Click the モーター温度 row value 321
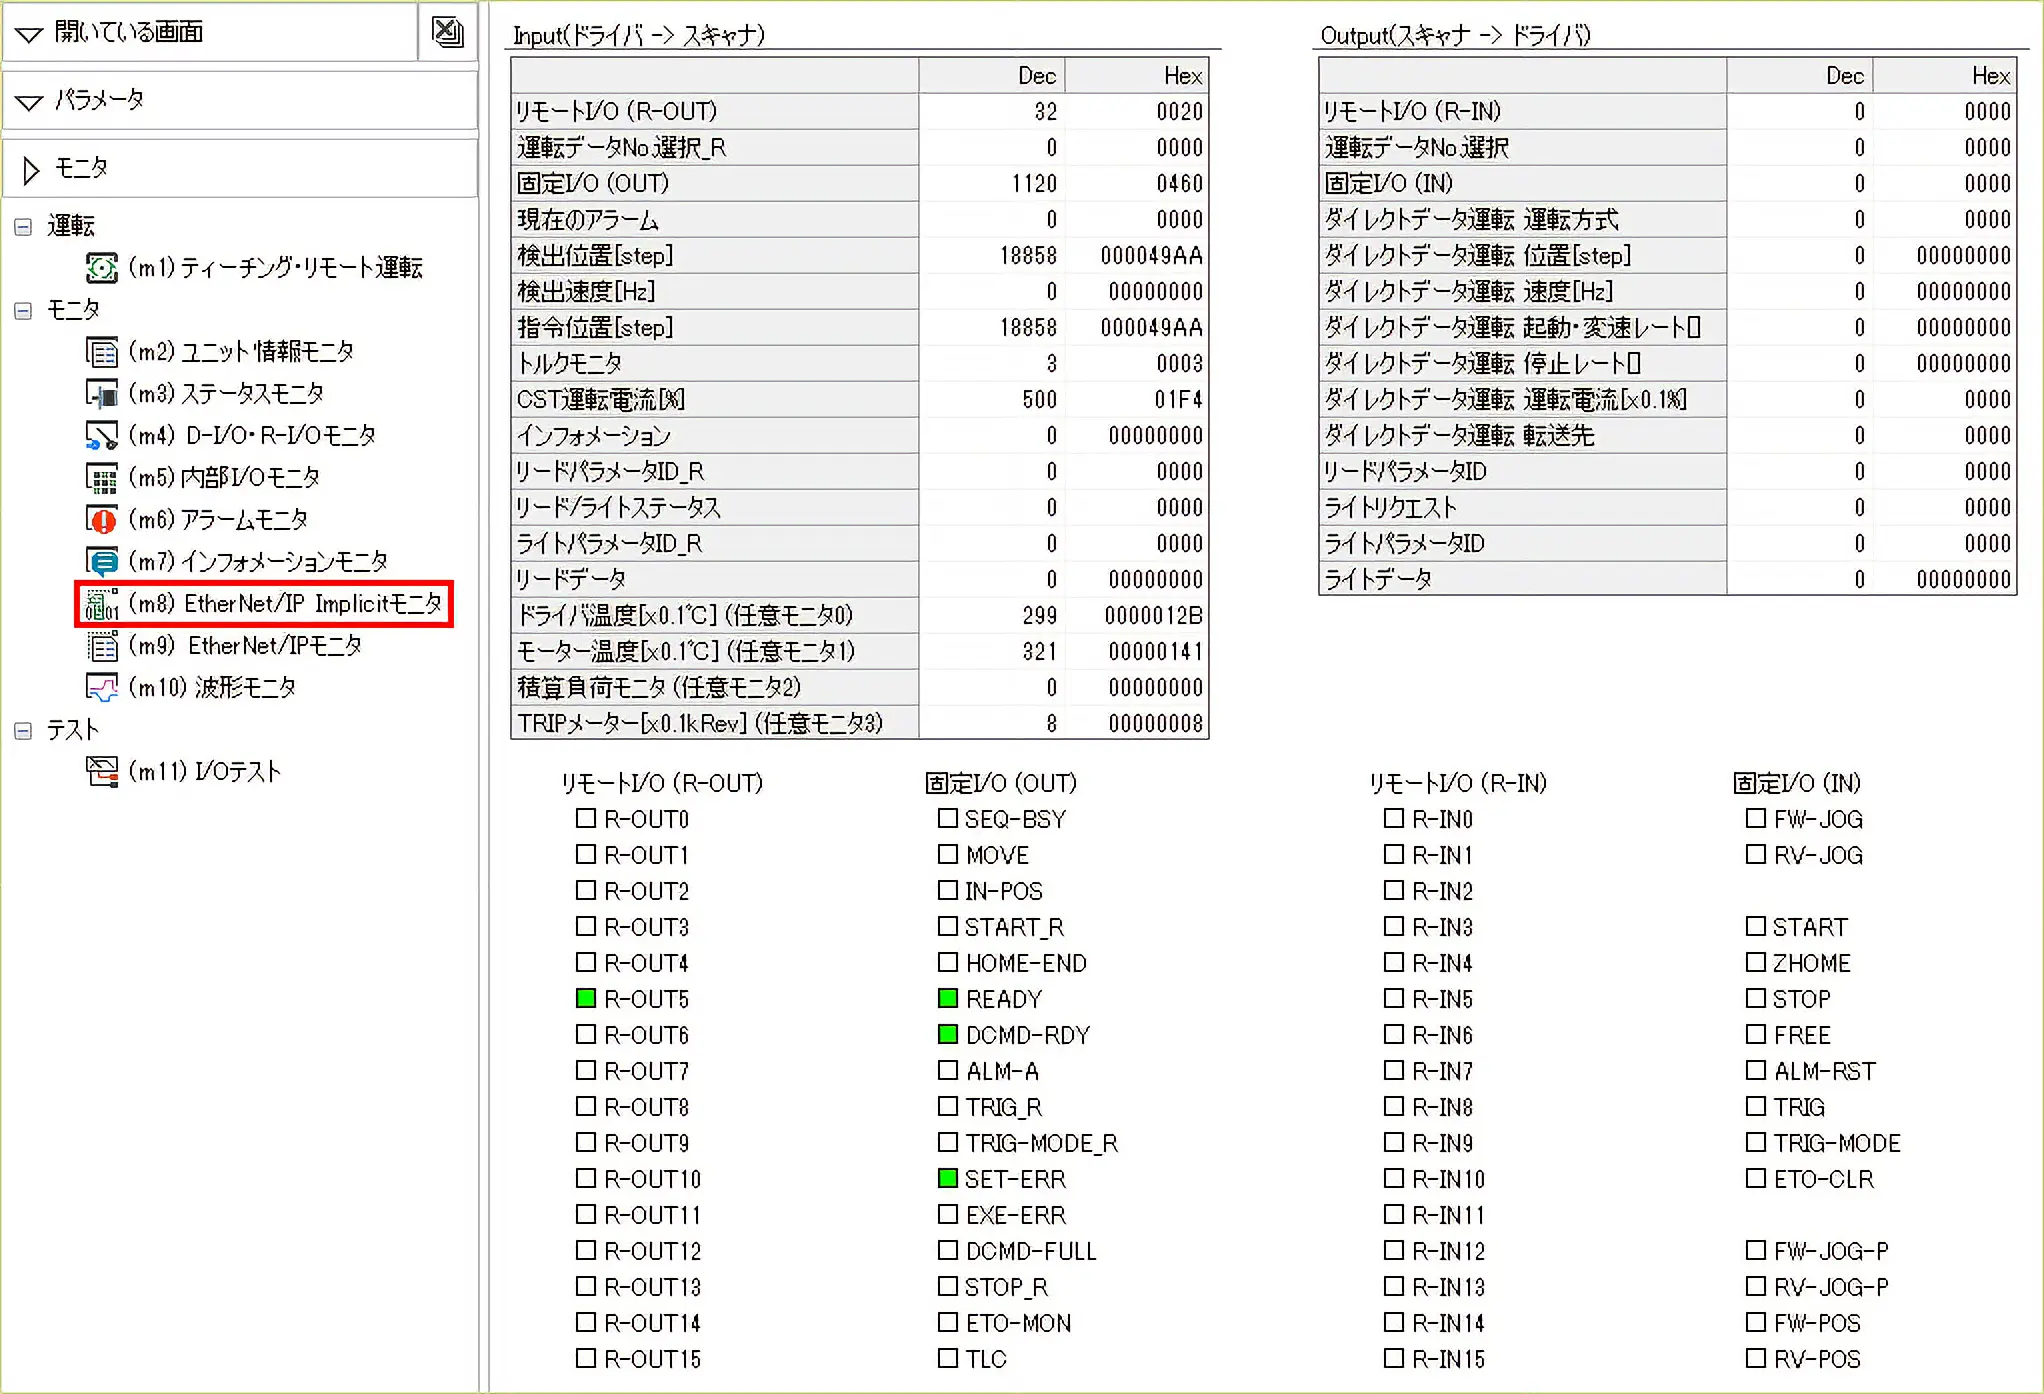 click(1039, 652)
